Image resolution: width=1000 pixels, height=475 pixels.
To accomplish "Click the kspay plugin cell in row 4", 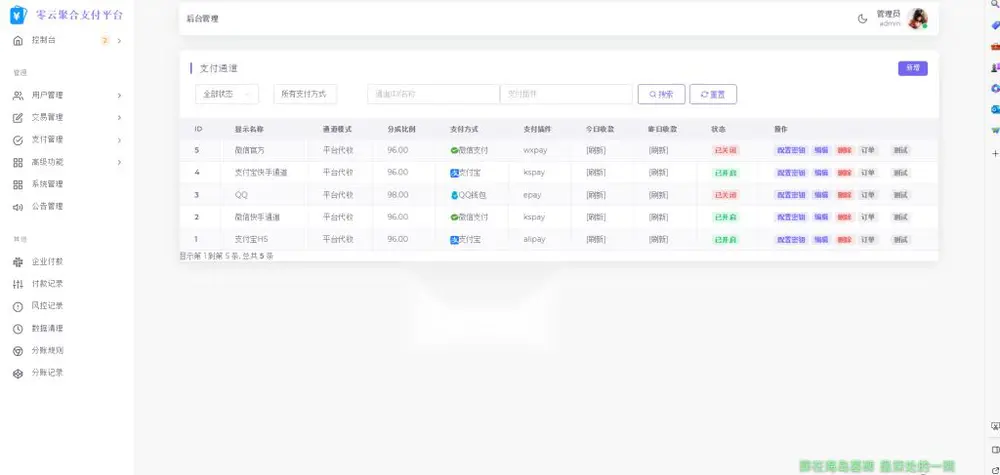I will [534, 173].
